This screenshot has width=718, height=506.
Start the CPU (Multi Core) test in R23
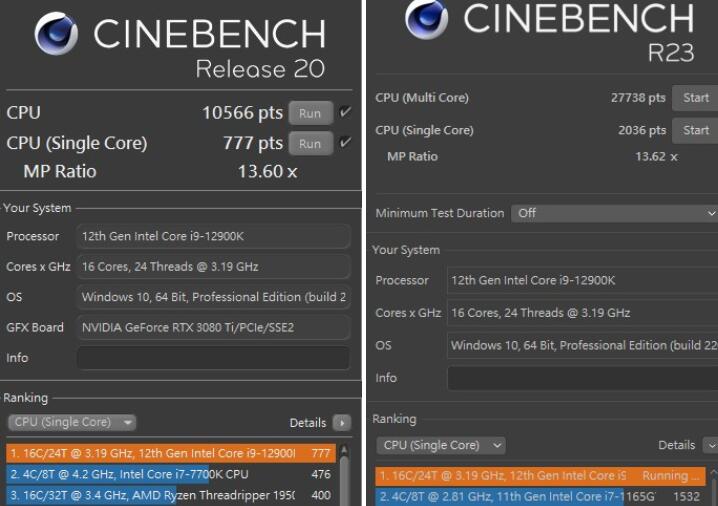point(695,98)
